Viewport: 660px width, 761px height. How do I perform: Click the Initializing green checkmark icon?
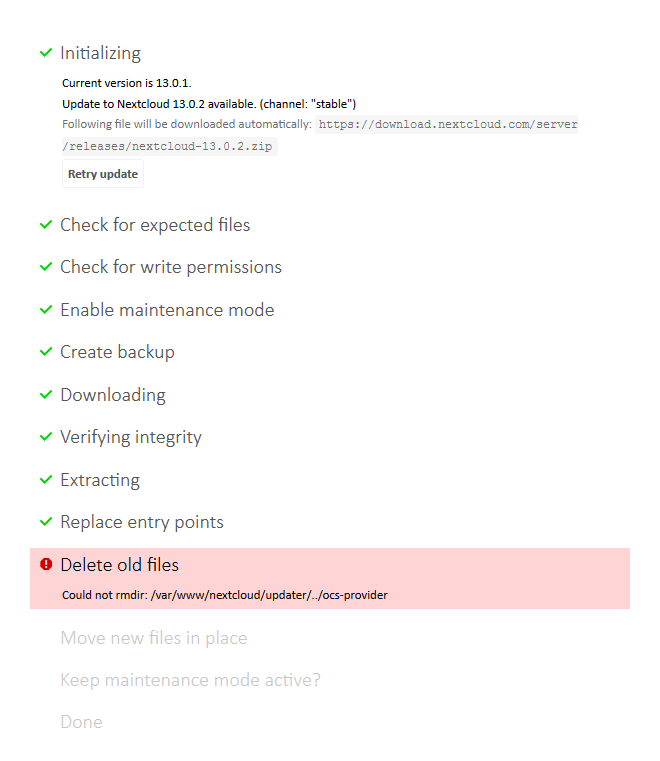pos(46,52)
